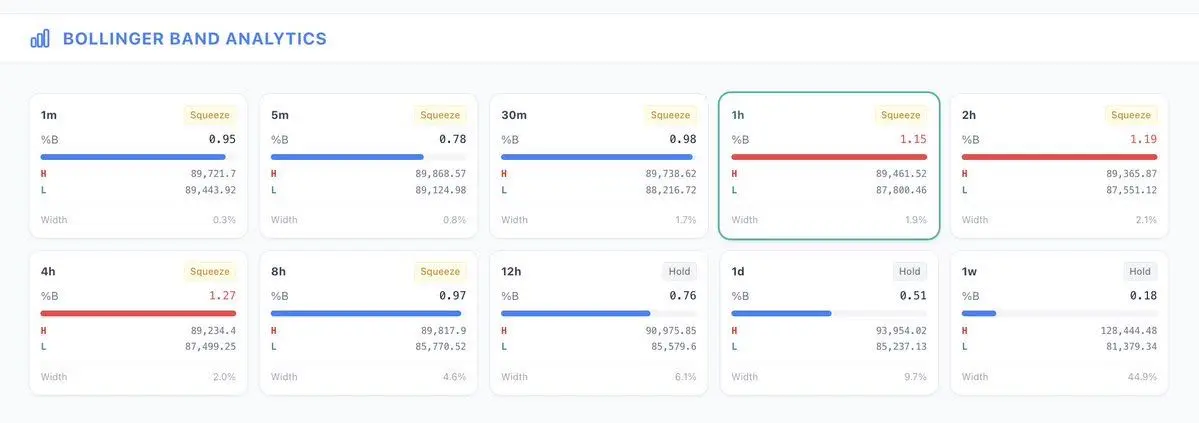Click the Squeeze badge on 1h card

pyautogui.click(x=901, y=116)
